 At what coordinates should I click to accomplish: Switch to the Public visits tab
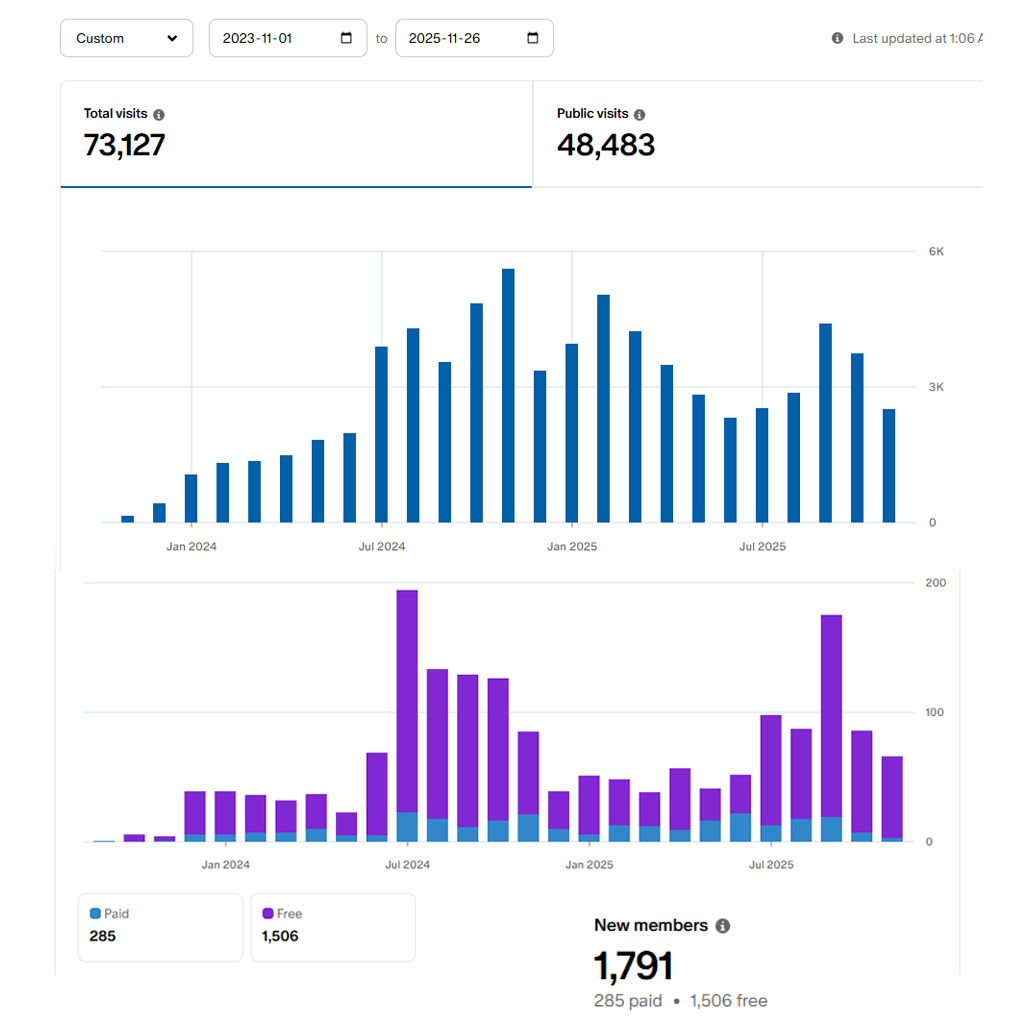[x=757, y=134]
